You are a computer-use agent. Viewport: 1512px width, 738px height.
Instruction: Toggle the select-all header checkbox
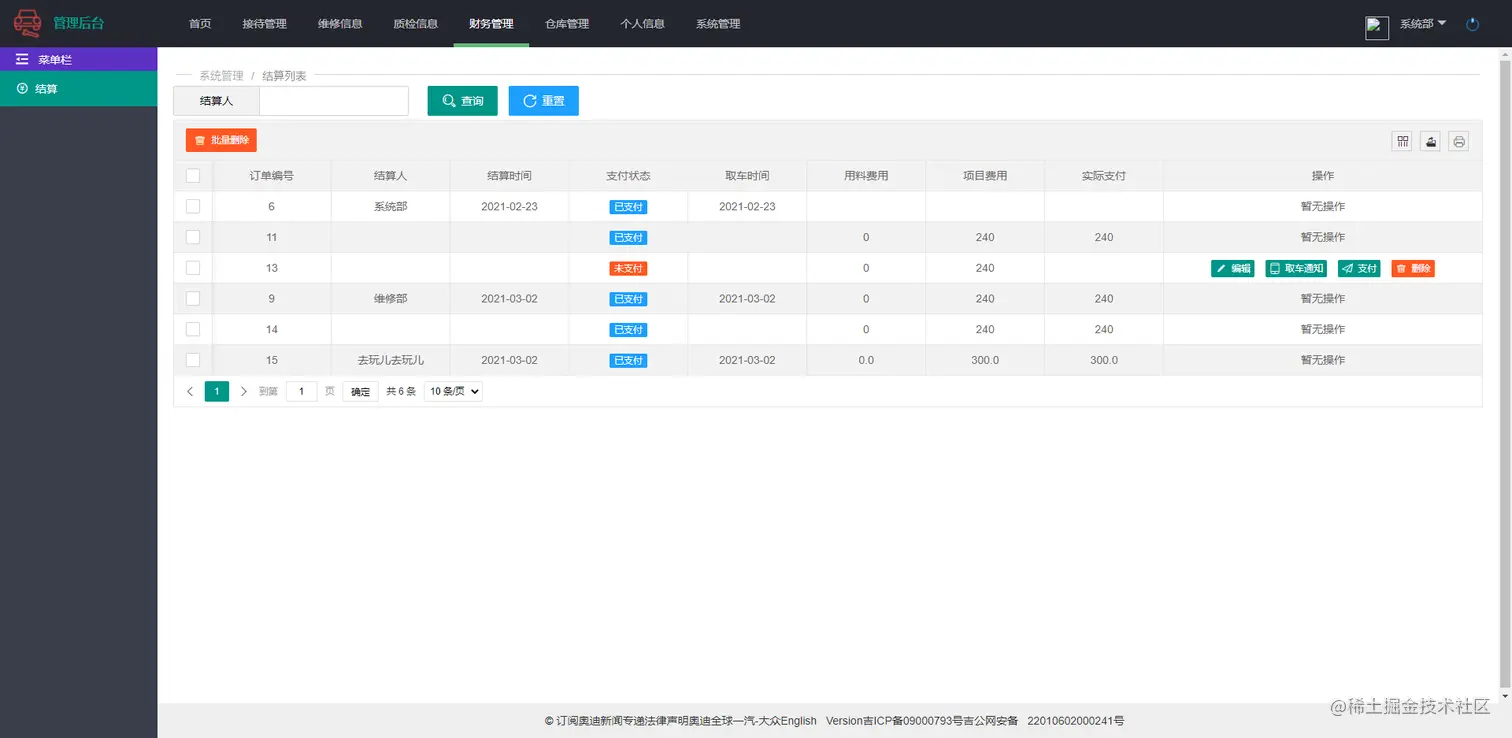click(193, 176)
